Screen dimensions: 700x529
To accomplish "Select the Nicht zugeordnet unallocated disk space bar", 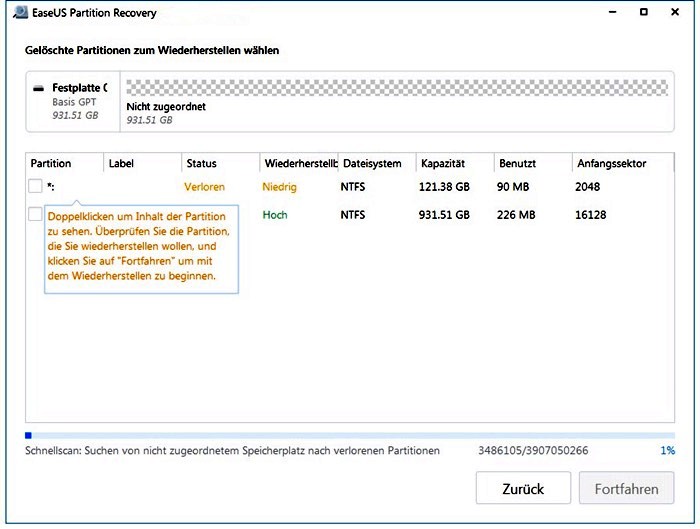I will tap(397, 87).
